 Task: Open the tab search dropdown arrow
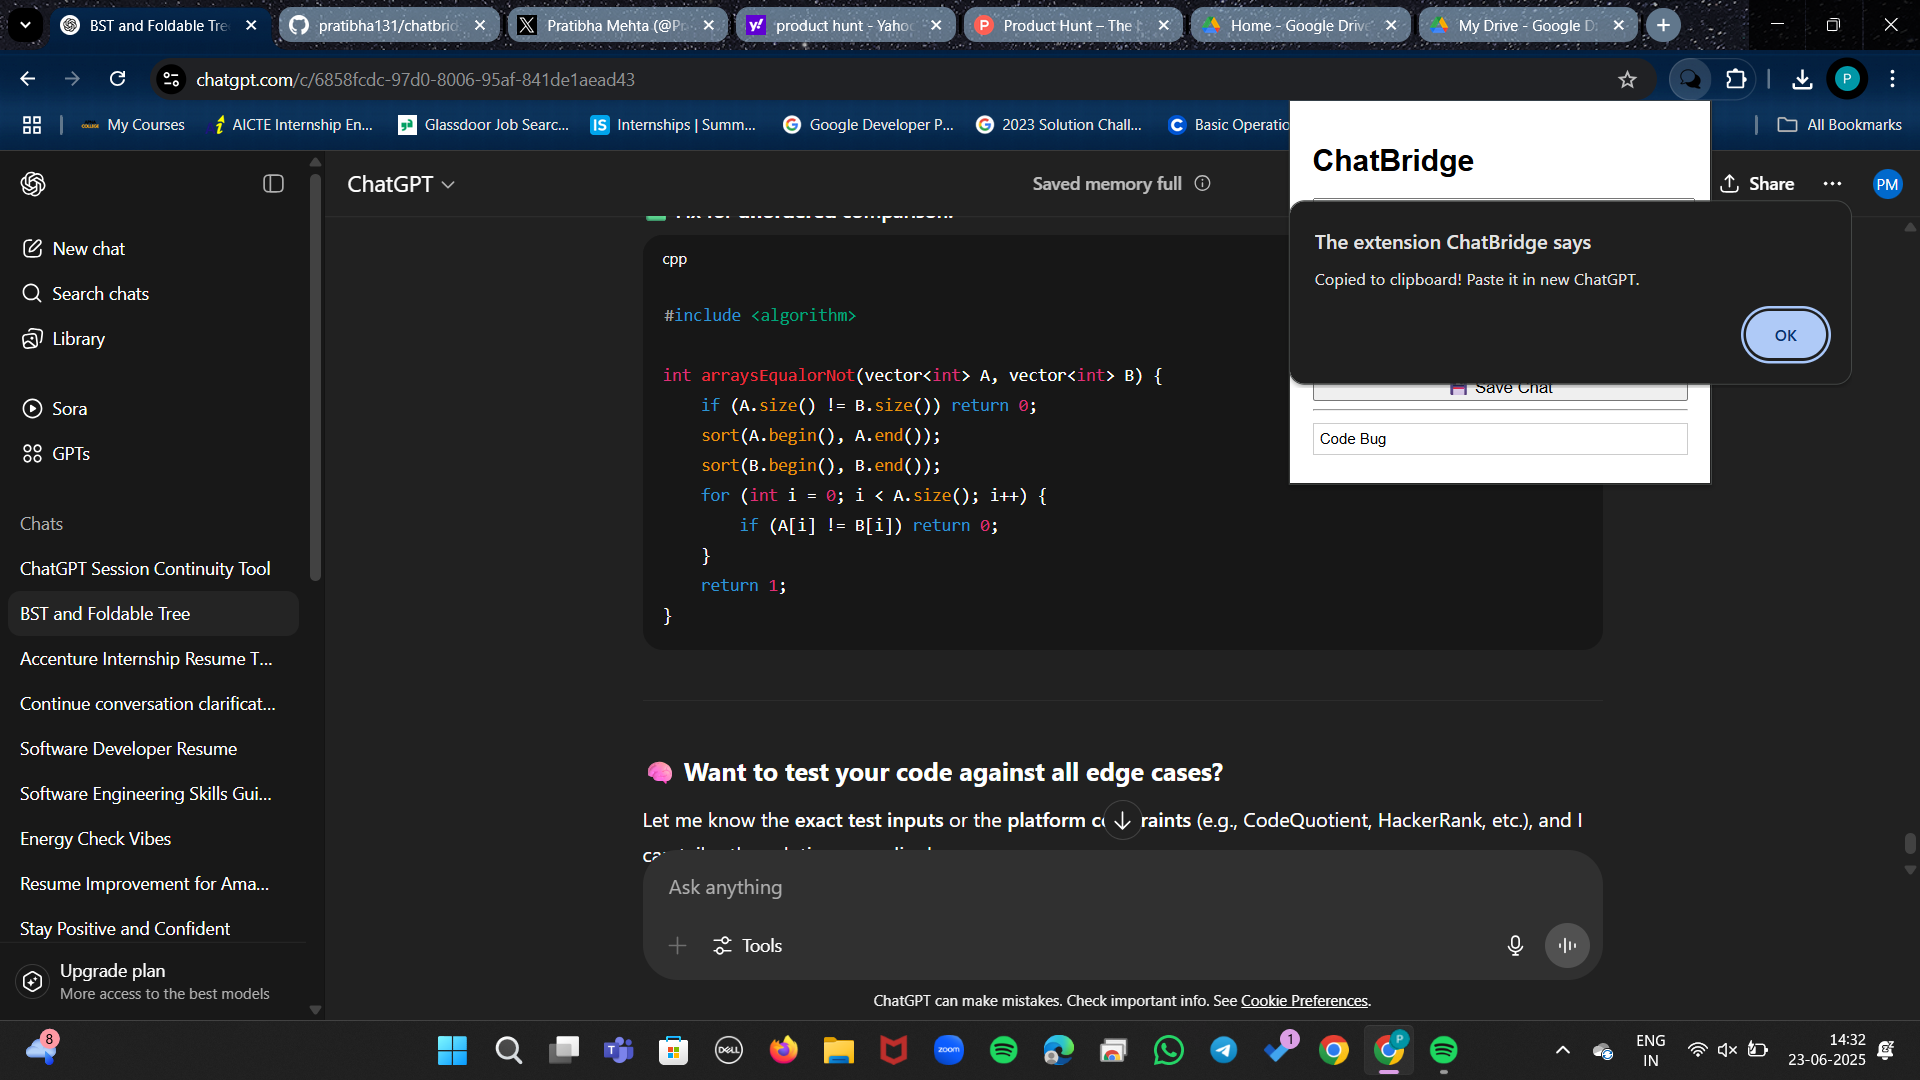(x=25, y=25)
